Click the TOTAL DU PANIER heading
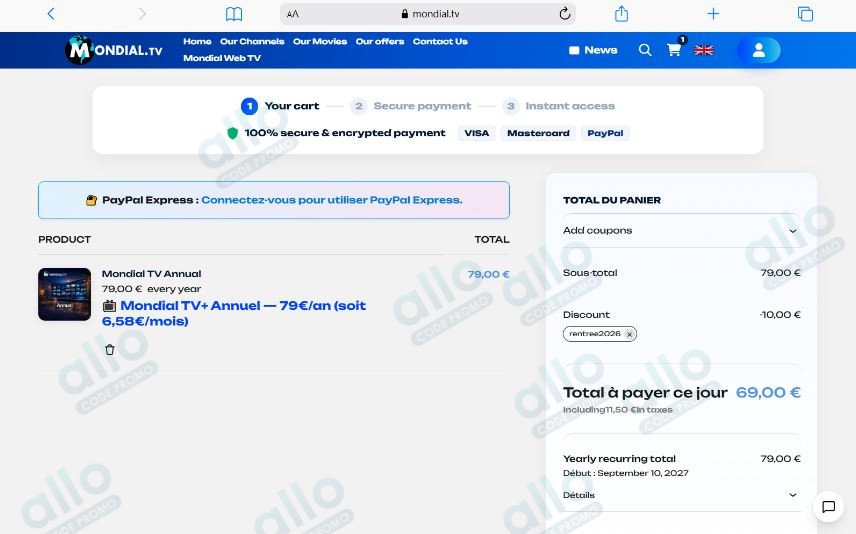This screenshot has height=534, width=856. [611, 200]
